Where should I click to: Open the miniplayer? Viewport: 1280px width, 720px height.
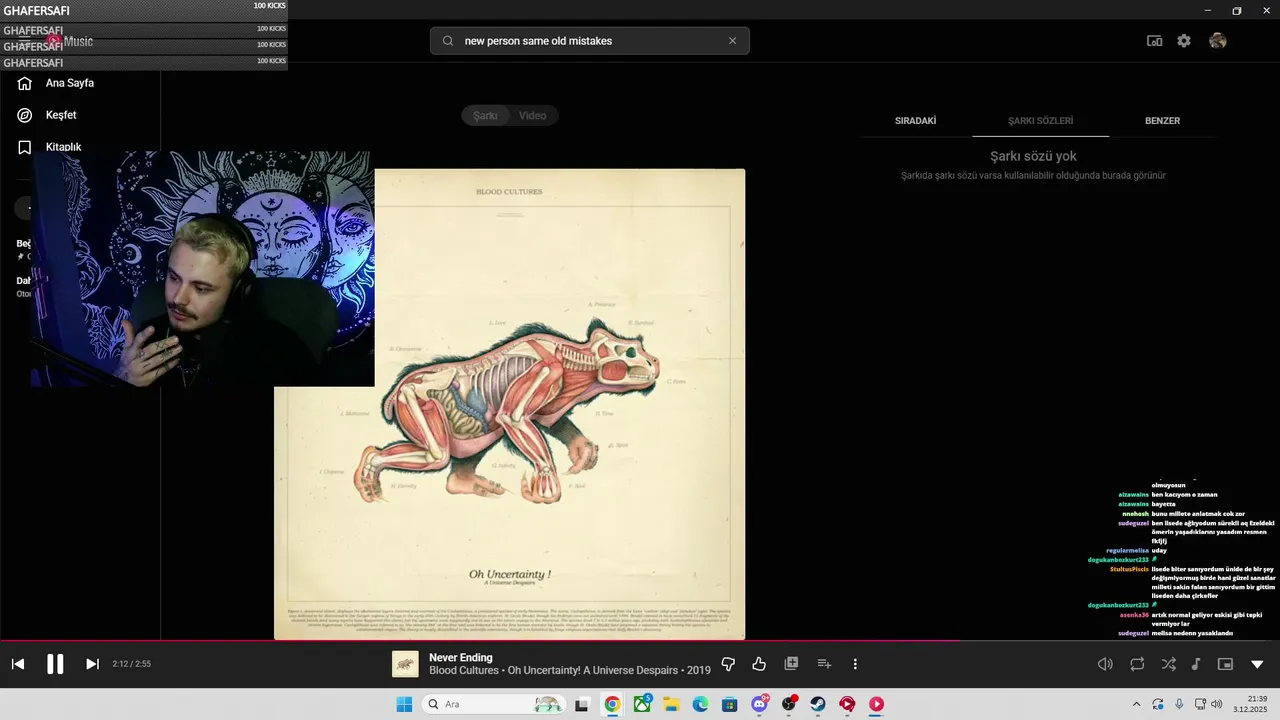tap(1225, 664)
